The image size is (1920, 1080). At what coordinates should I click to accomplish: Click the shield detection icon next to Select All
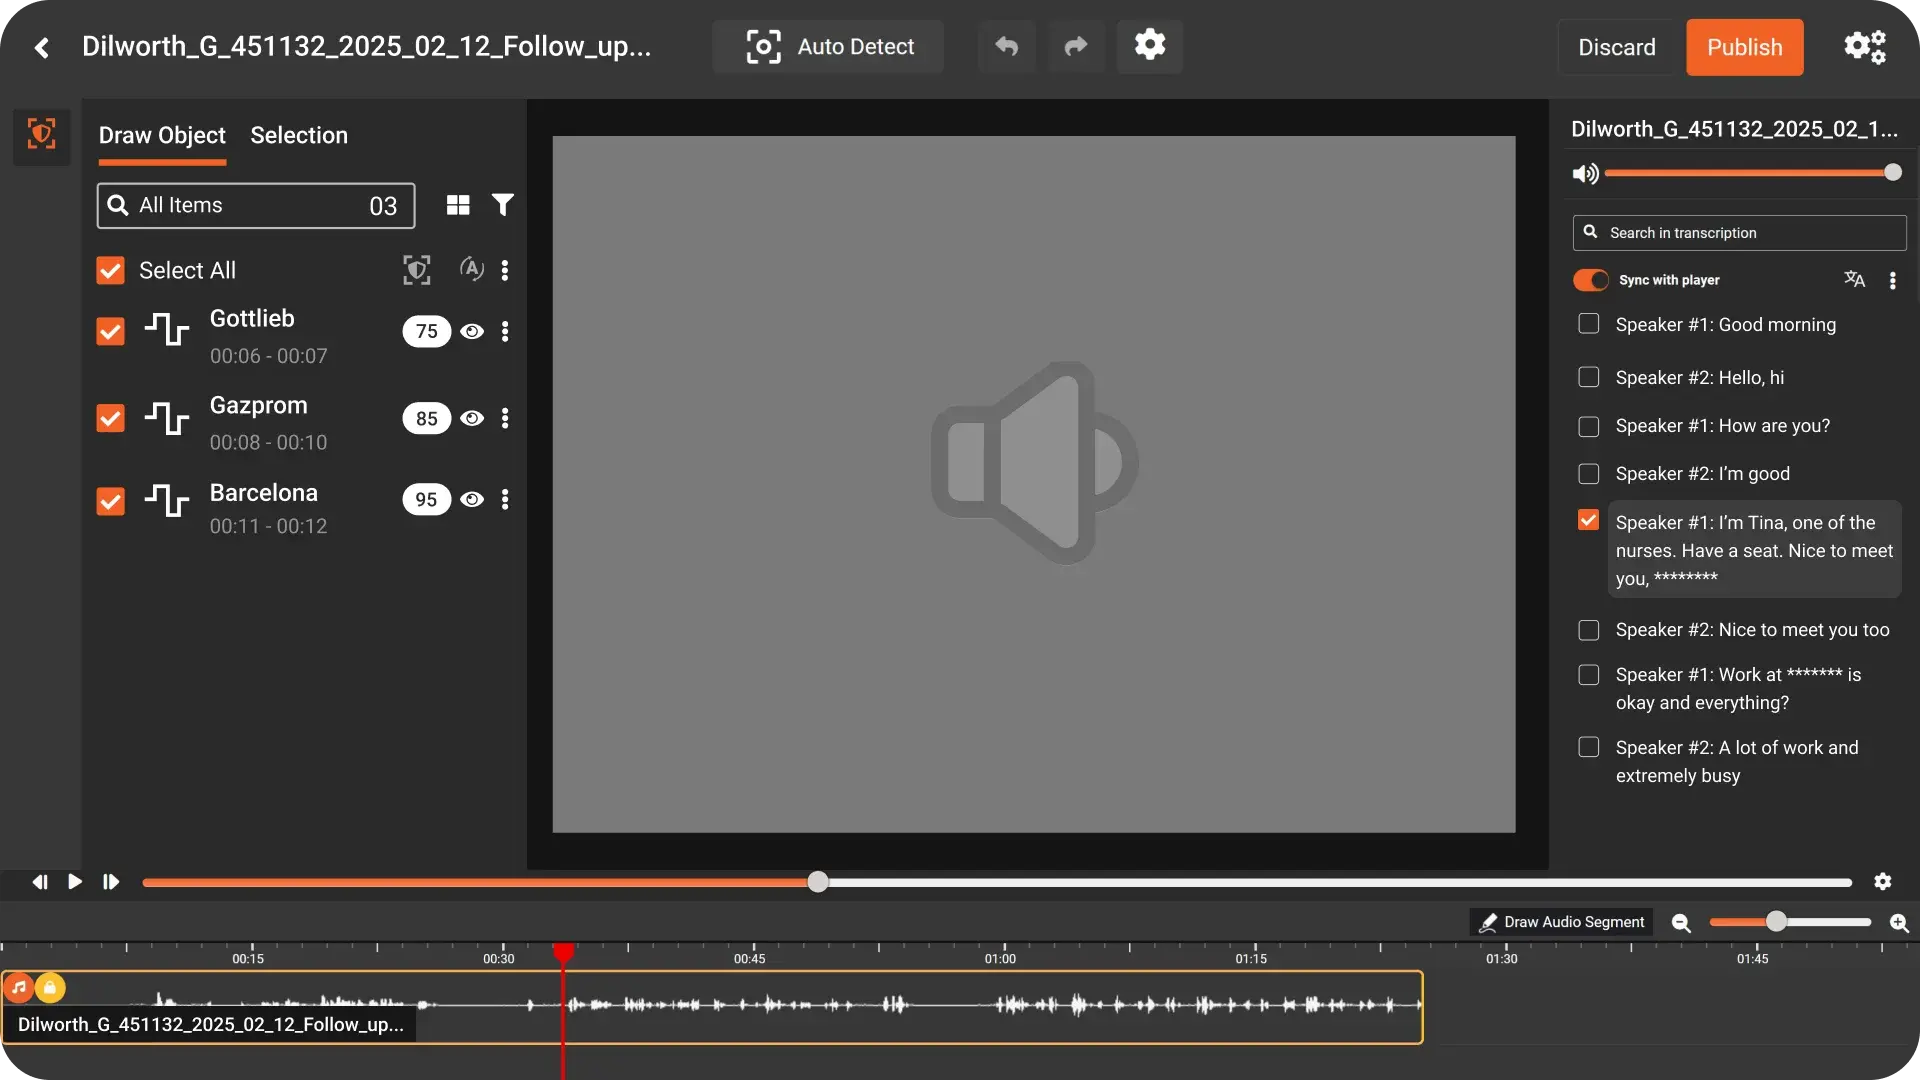click(416, 270)
